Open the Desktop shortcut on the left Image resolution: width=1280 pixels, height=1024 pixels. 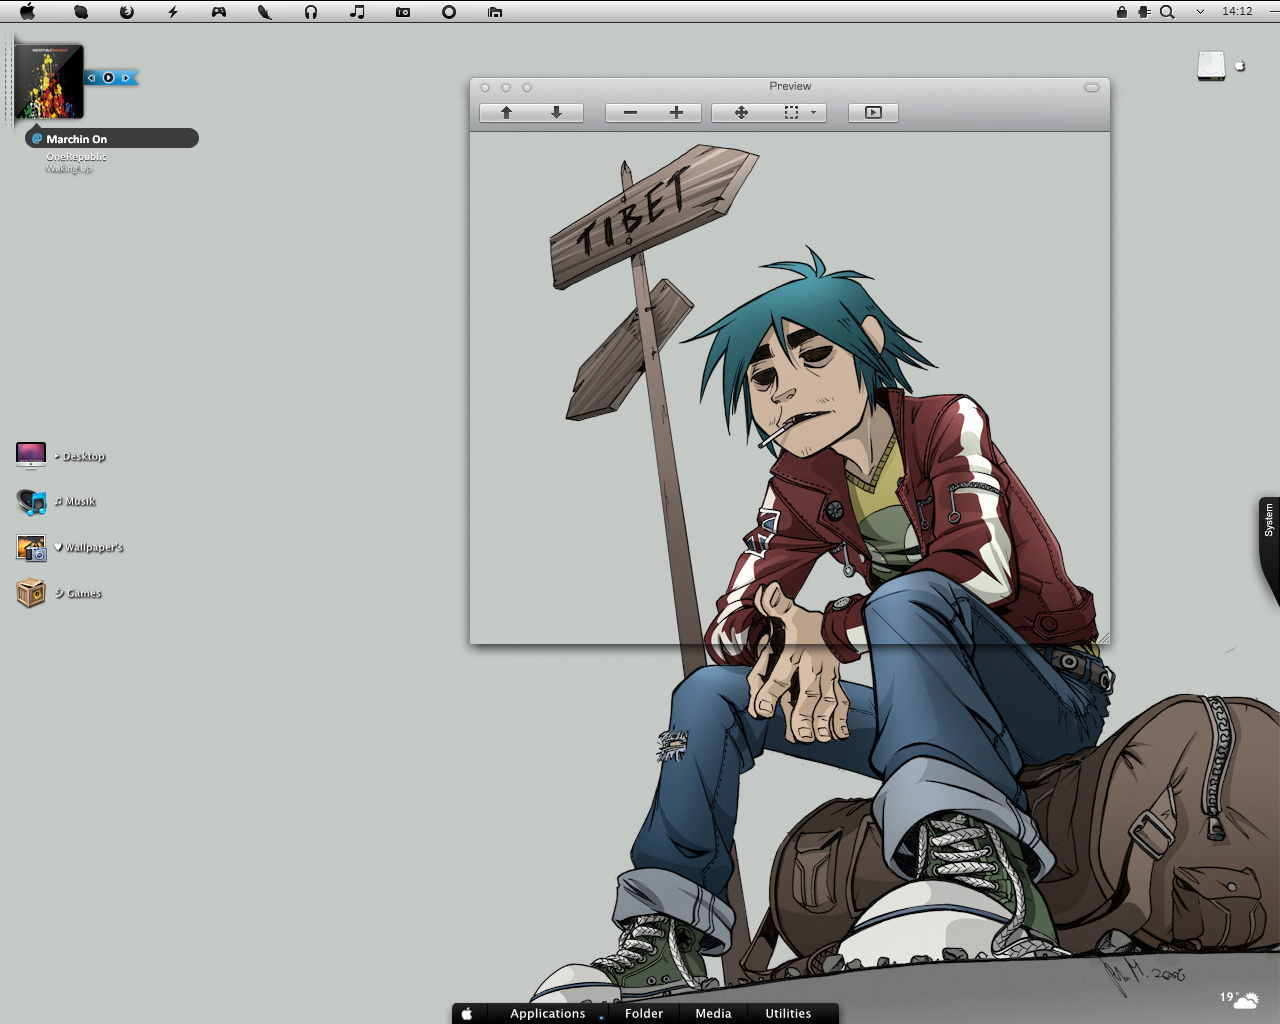click(60, 456)
